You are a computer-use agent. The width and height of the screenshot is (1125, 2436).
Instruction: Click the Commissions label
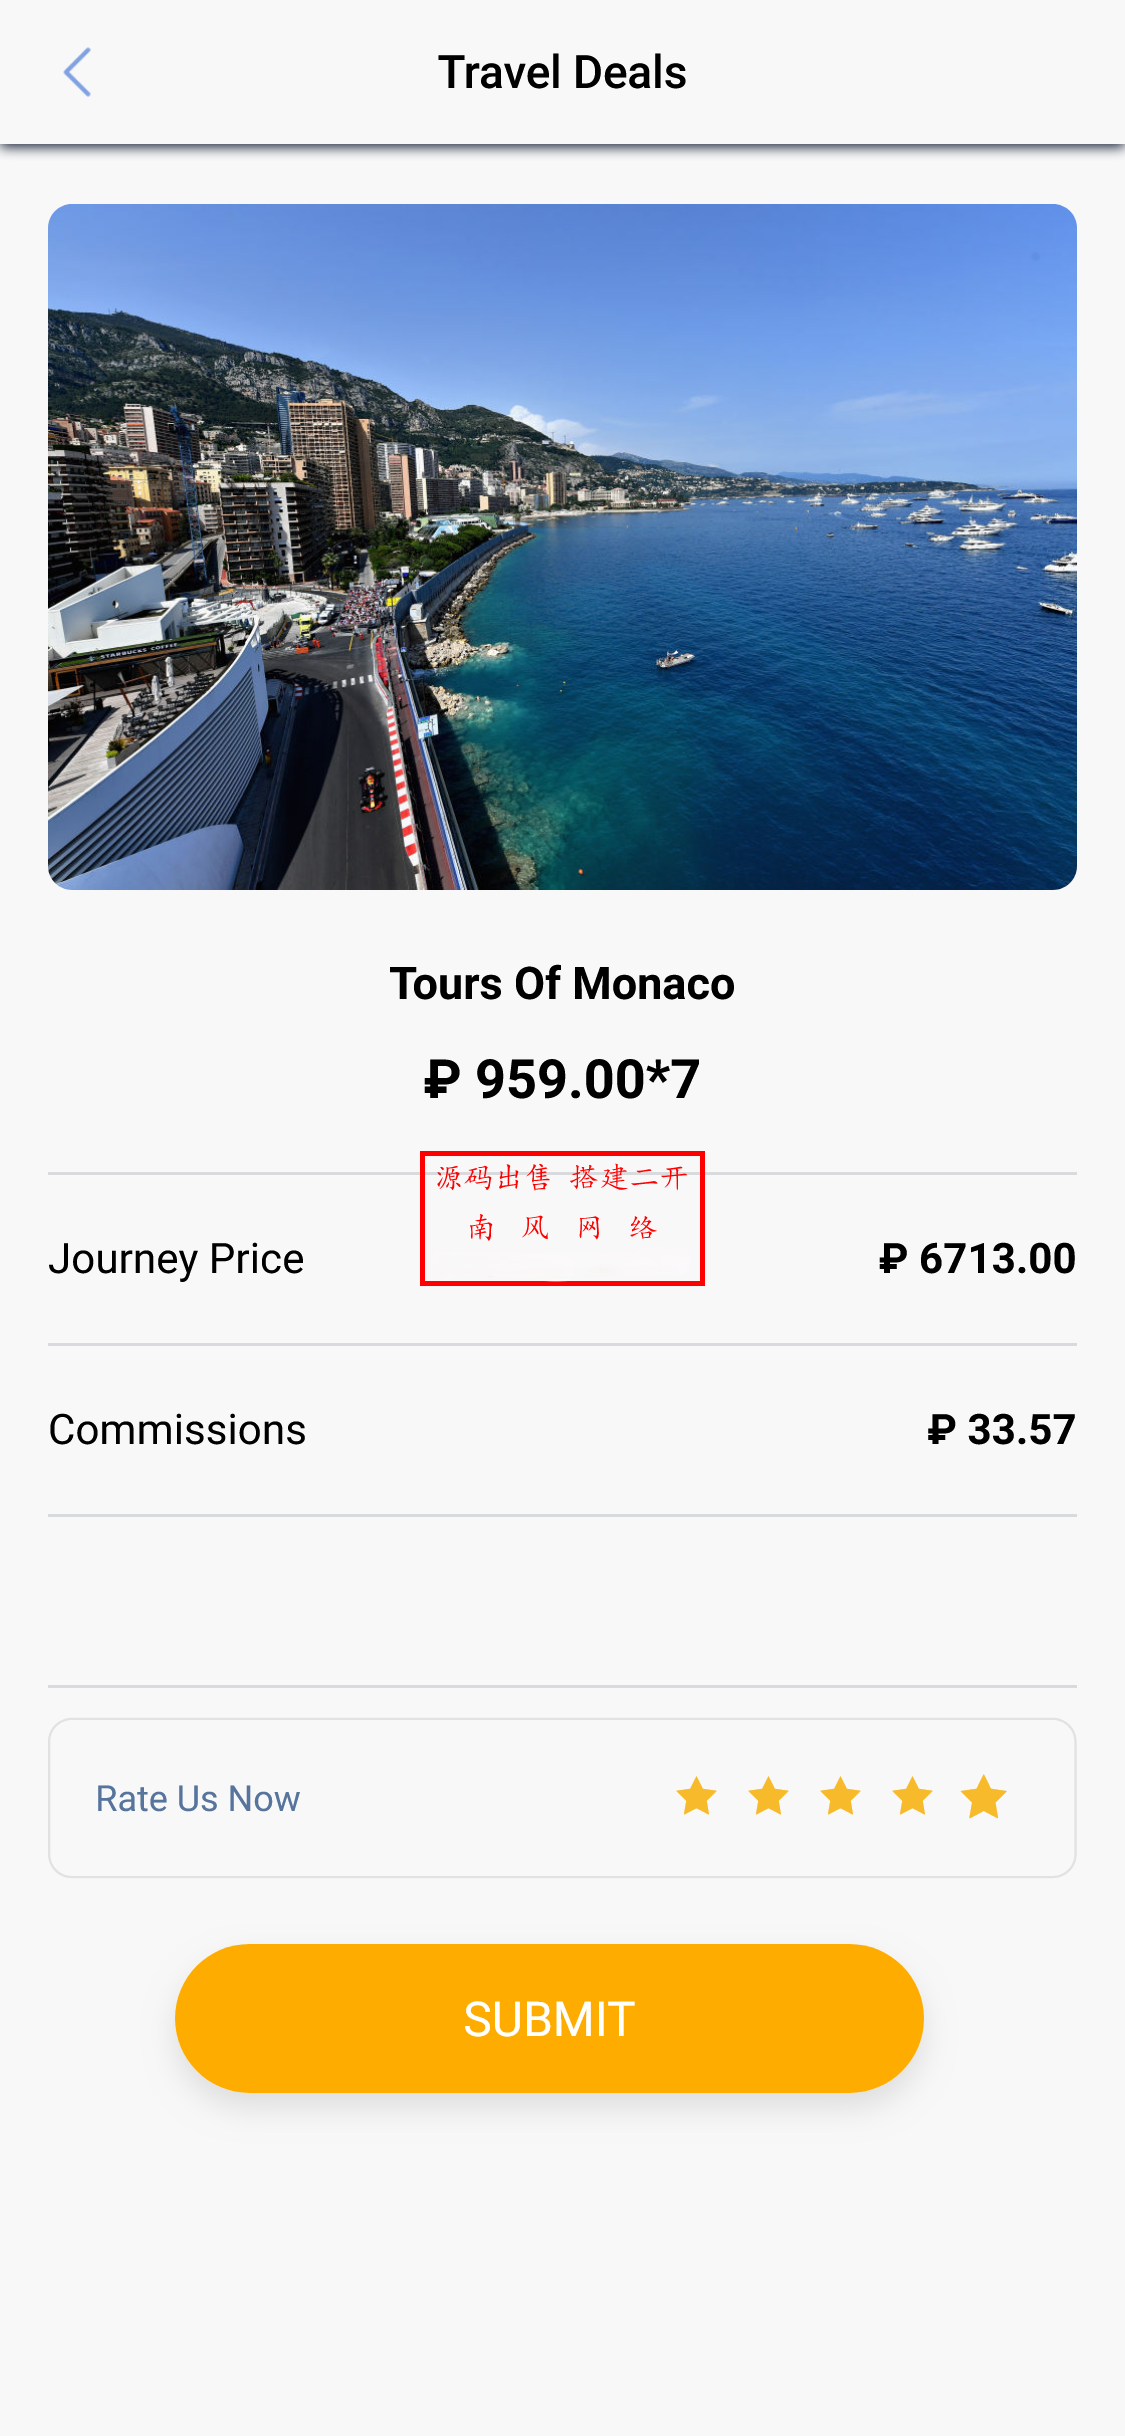point(177,1430)
